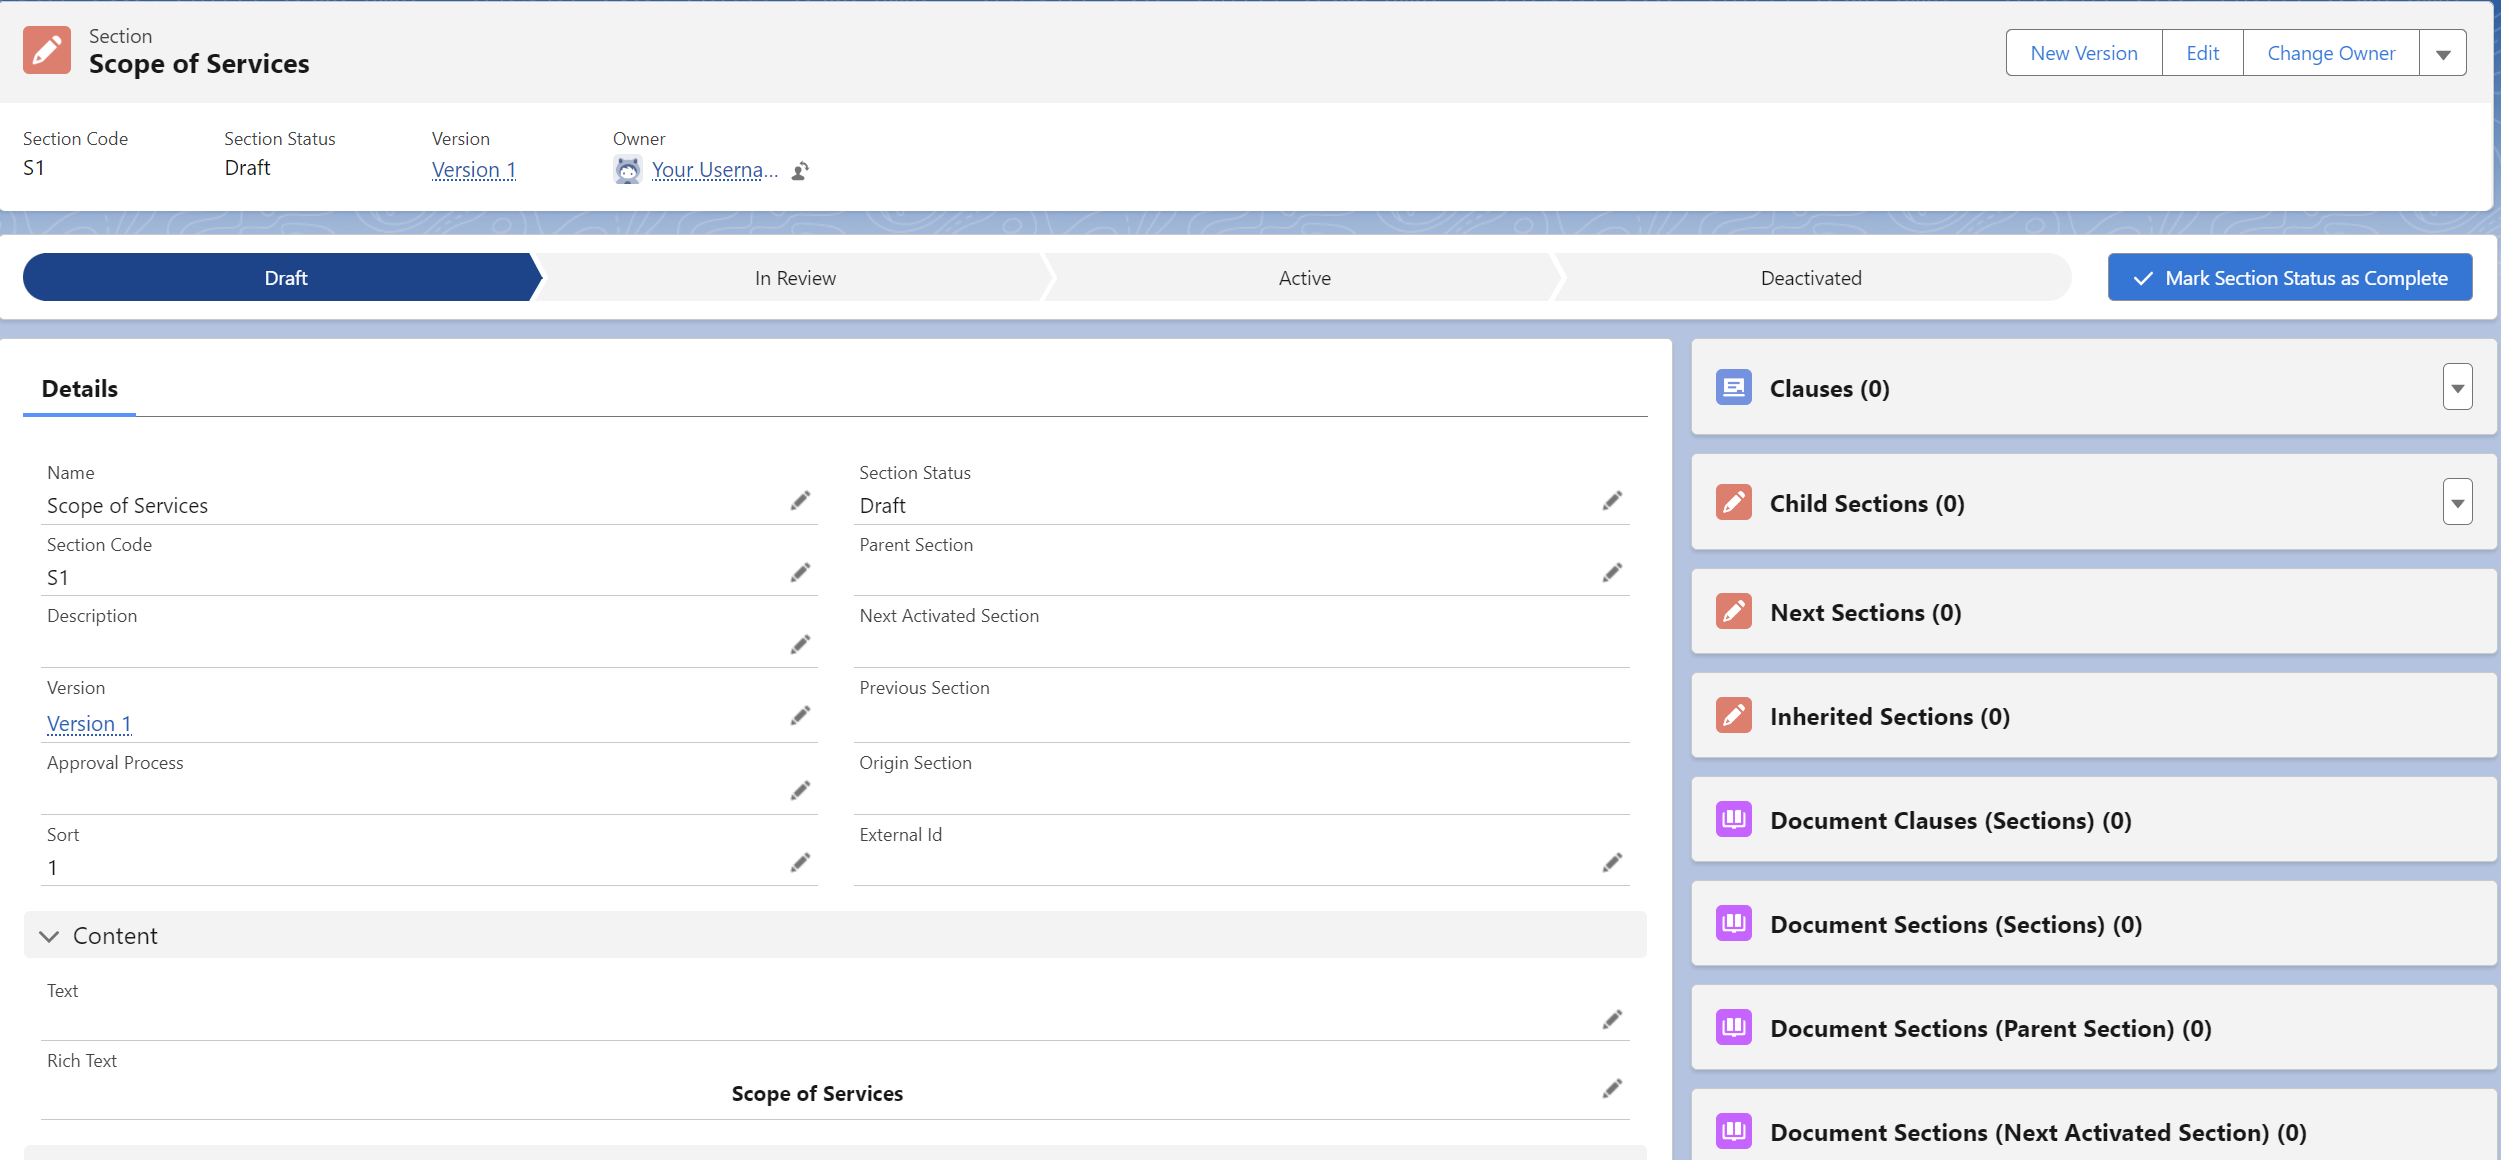Viewport: 2501px width, 1160px height.
Task: Select the Deactivated stage in the path
Action: pos(1811,277)
